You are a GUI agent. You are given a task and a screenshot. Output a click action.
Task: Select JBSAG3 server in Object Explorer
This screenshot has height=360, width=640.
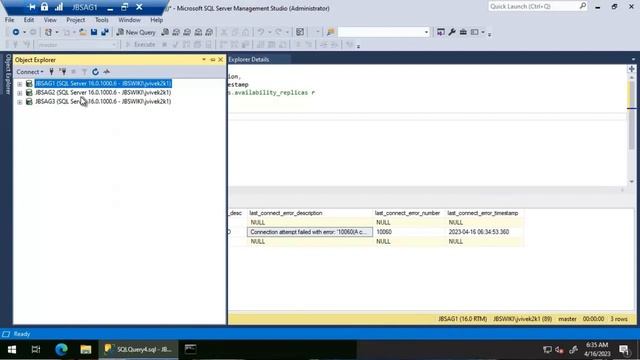coord(103,102)
